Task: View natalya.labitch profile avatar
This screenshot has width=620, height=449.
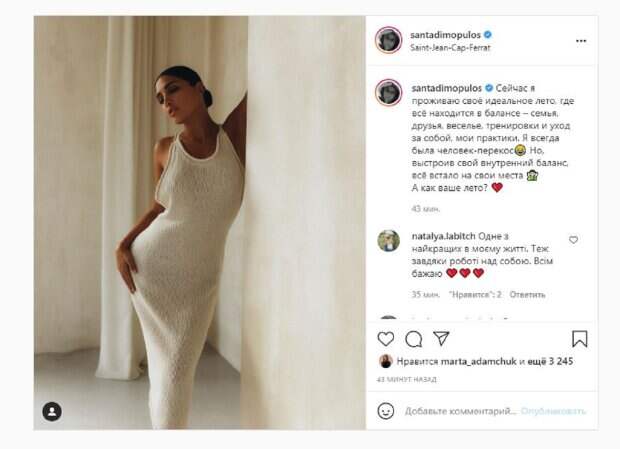Action: click(388, 240)
